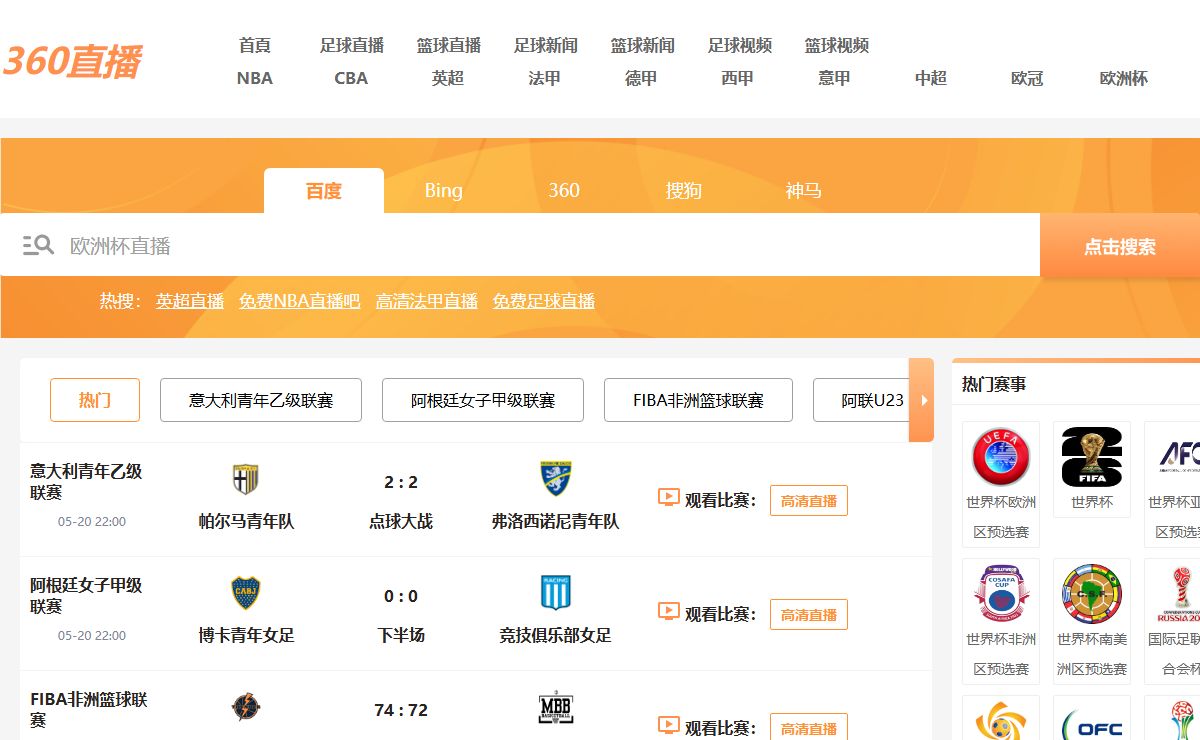Switch to the 搜狗 search tab
1200x740 pixels.
pyautogui.click(x=684, y=190)
